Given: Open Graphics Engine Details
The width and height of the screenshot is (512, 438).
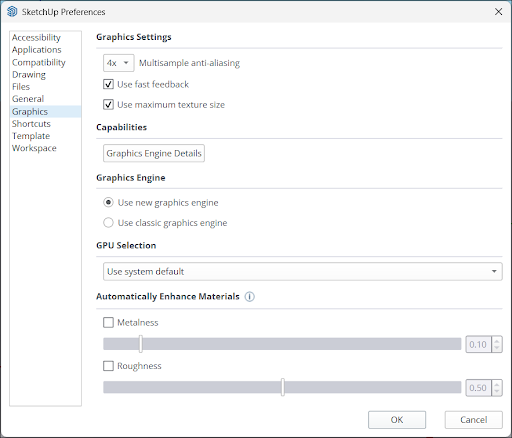Looking at the screenshot, I should coord(154,153).
